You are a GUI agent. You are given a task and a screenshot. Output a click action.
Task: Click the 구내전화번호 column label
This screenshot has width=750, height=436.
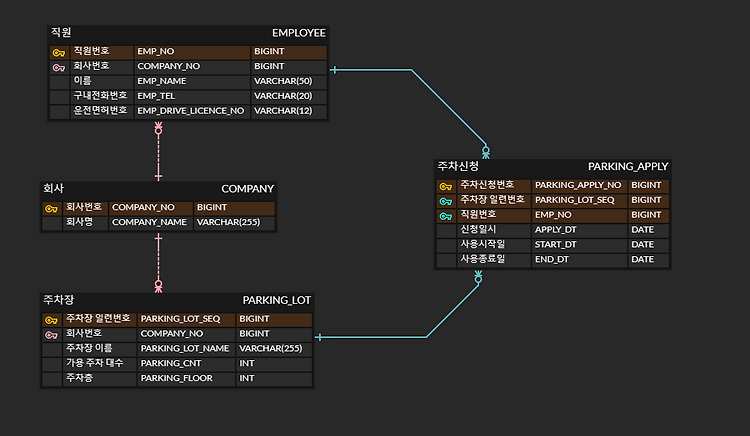100,96
